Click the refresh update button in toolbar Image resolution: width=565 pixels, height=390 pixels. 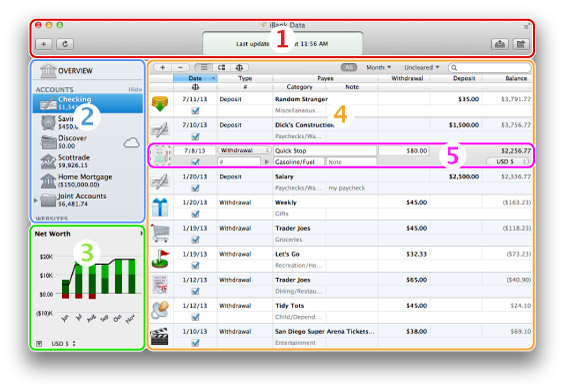(65, 44)
